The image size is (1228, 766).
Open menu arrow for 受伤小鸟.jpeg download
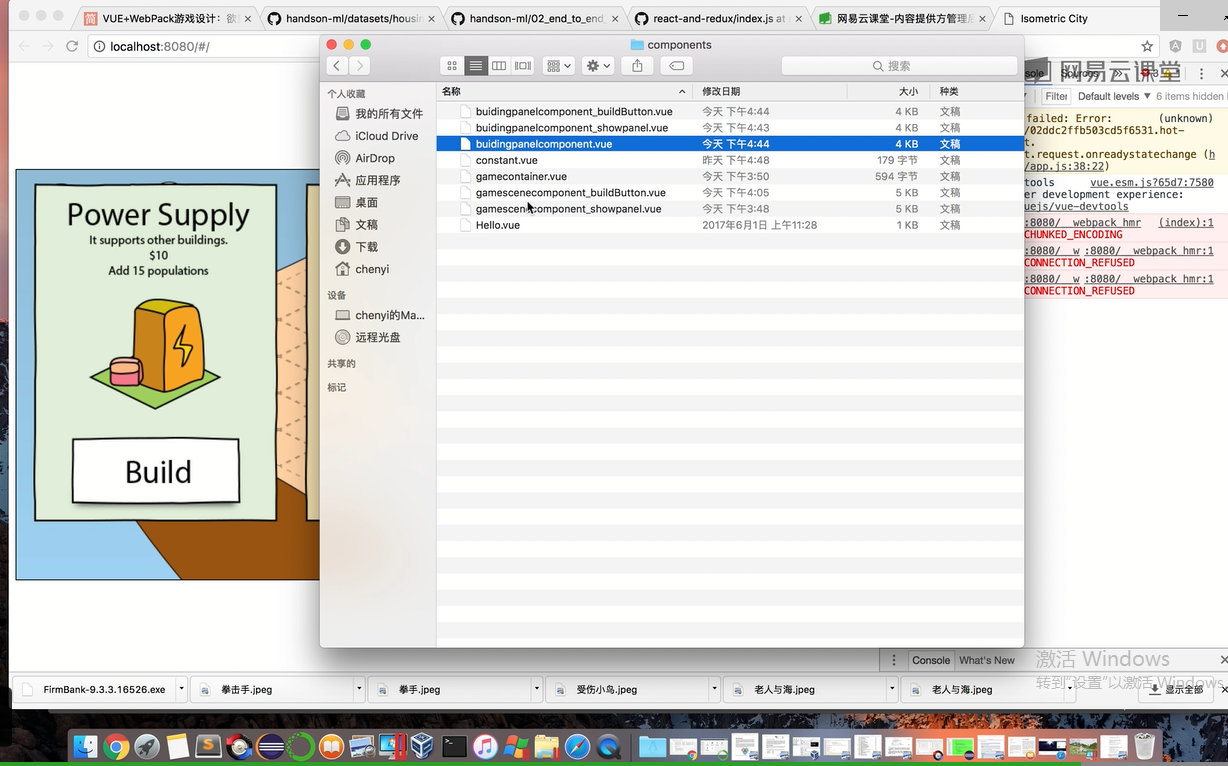715,689
